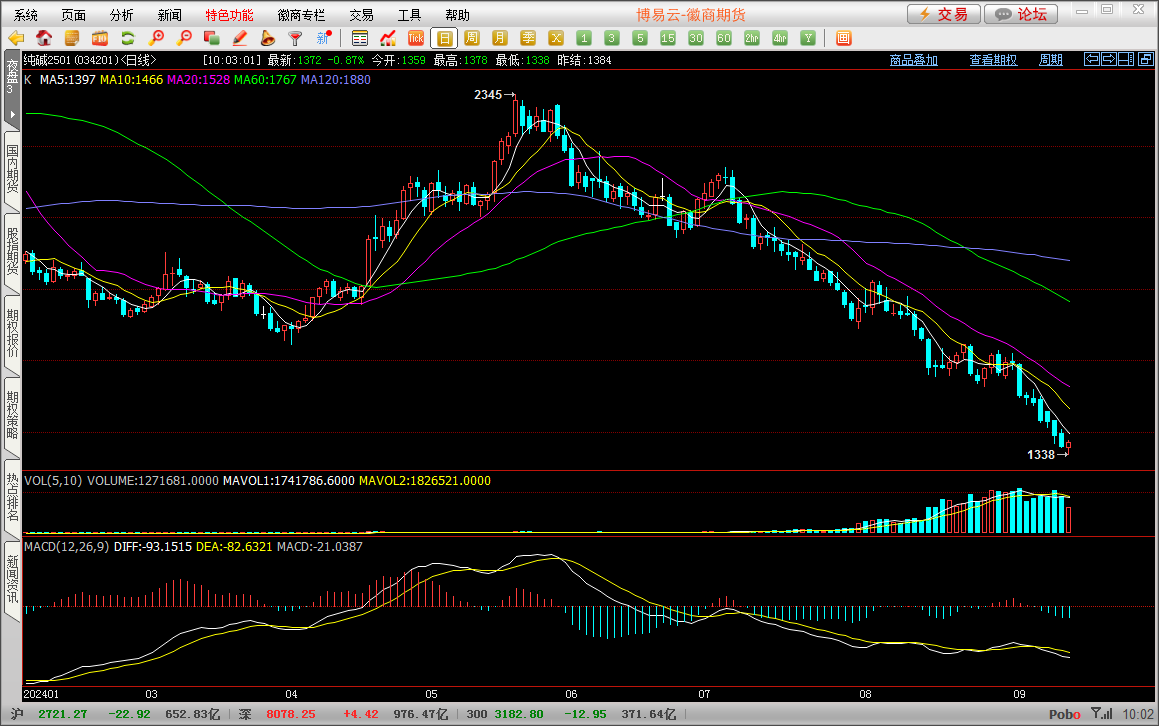Expand the 夜盘 sidebar arrow
Image resolution: width=1159 pixels, height=726 pixels.
pos(12,115)
